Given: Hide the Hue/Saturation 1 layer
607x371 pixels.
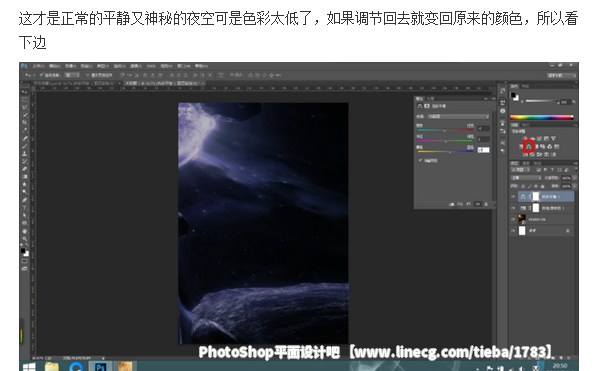Looking at the screenshot, I should tap(513, 208).
